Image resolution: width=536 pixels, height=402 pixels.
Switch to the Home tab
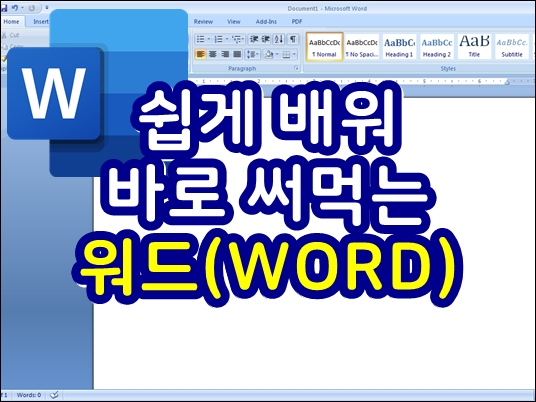coord(12,22)
